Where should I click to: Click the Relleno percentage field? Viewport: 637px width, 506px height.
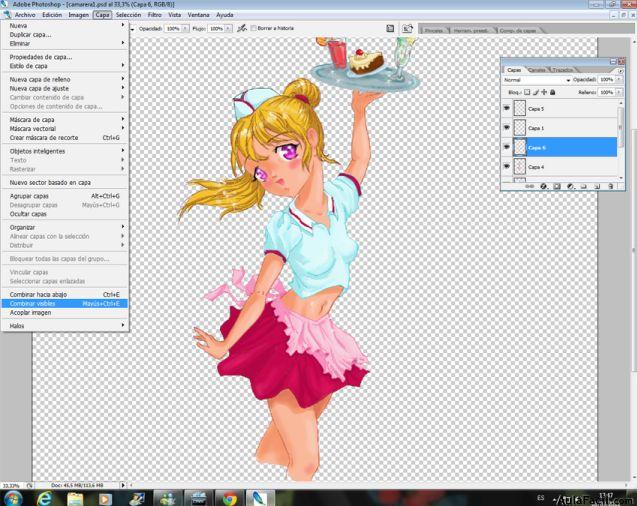point(607,92)
